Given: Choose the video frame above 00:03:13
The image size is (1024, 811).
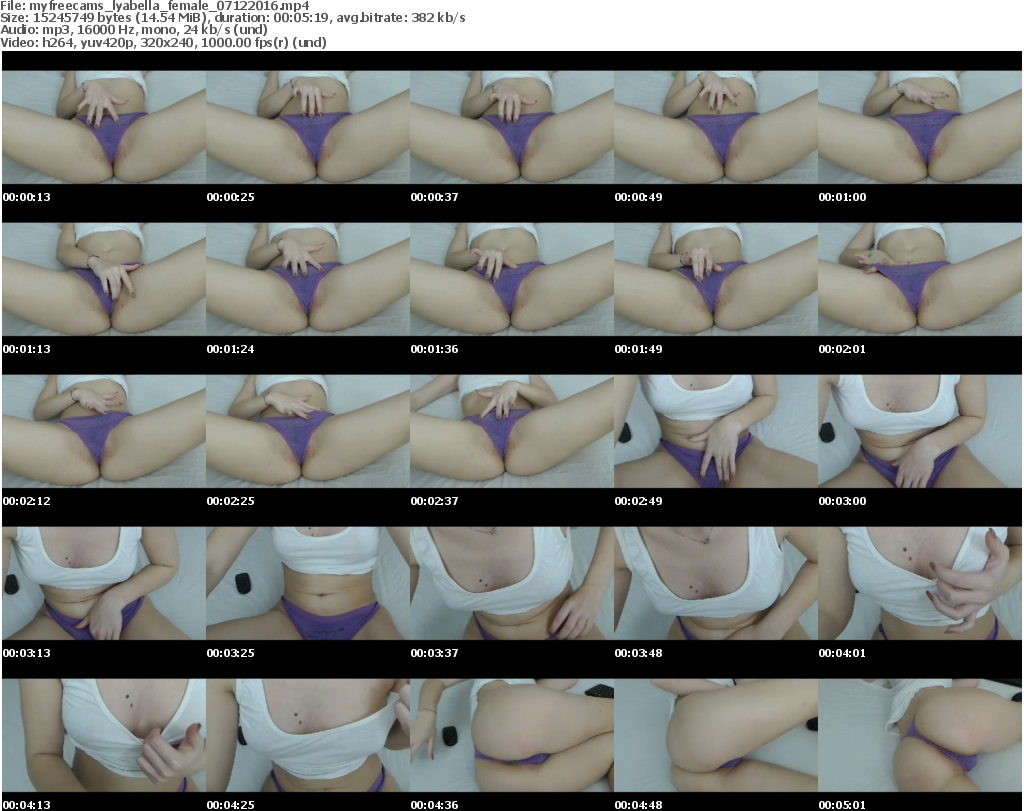Looking at the screenshot, I should pos(104,583).
